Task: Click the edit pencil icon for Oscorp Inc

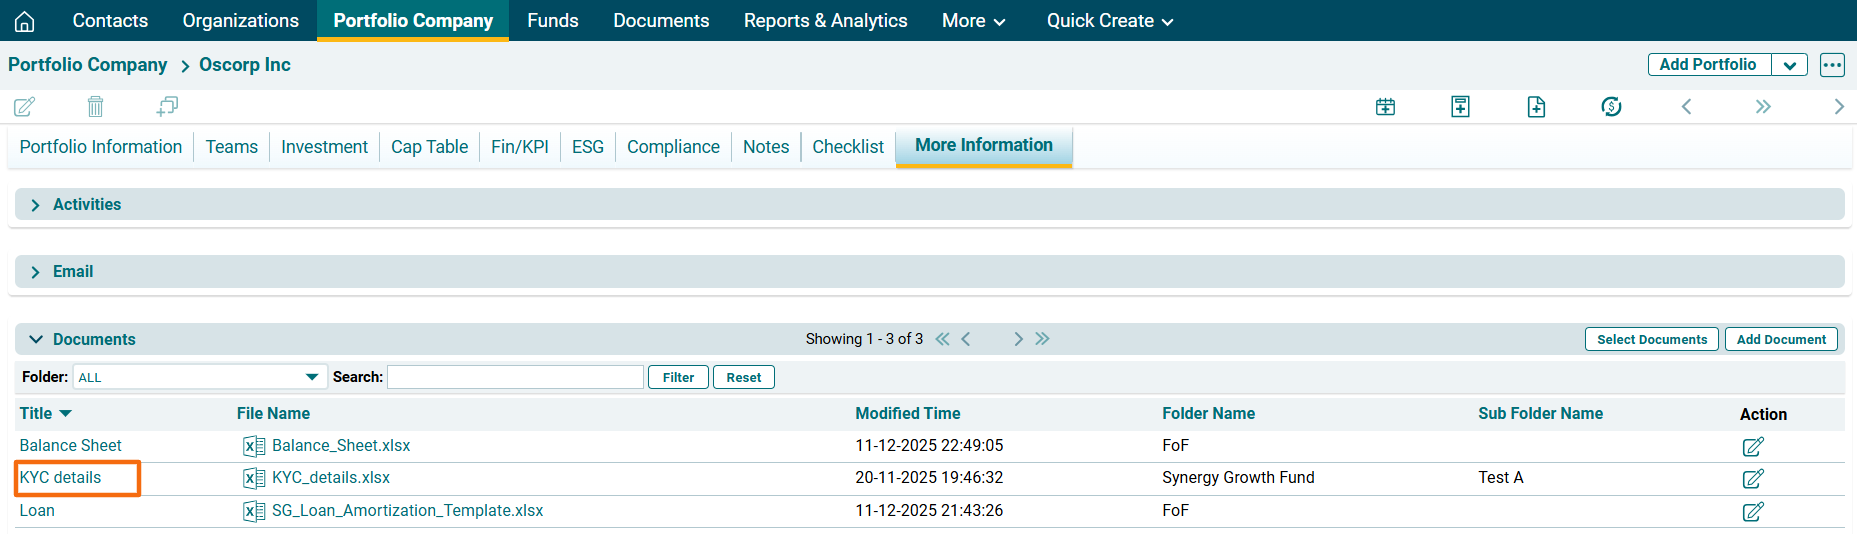Action: coord(25,107)
